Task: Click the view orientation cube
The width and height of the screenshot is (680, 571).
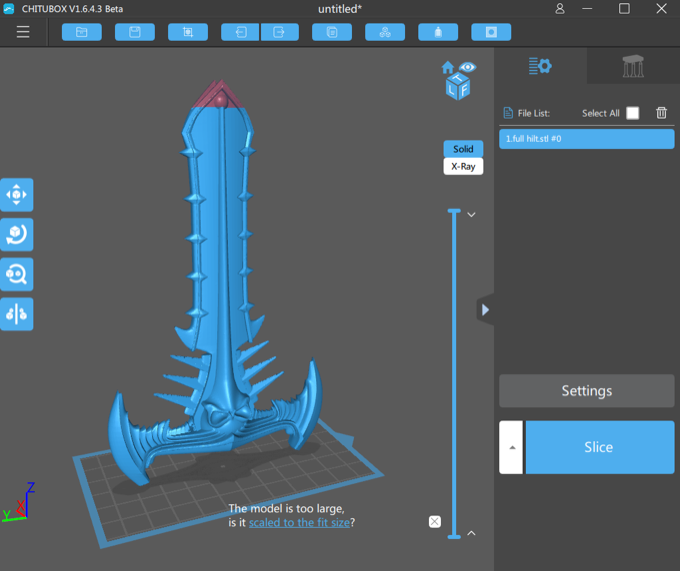Action: (458, 87)
